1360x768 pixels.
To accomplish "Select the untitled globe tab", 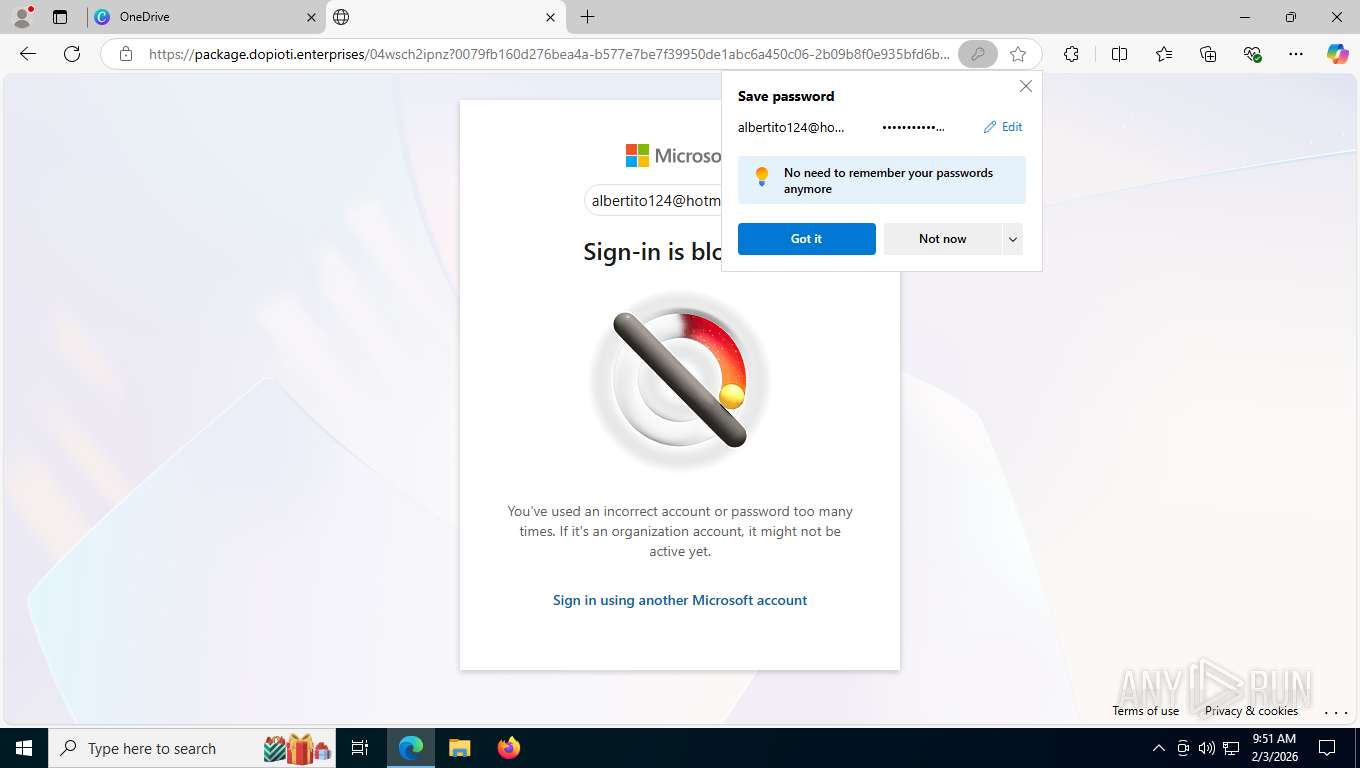I will pos(445,17).
